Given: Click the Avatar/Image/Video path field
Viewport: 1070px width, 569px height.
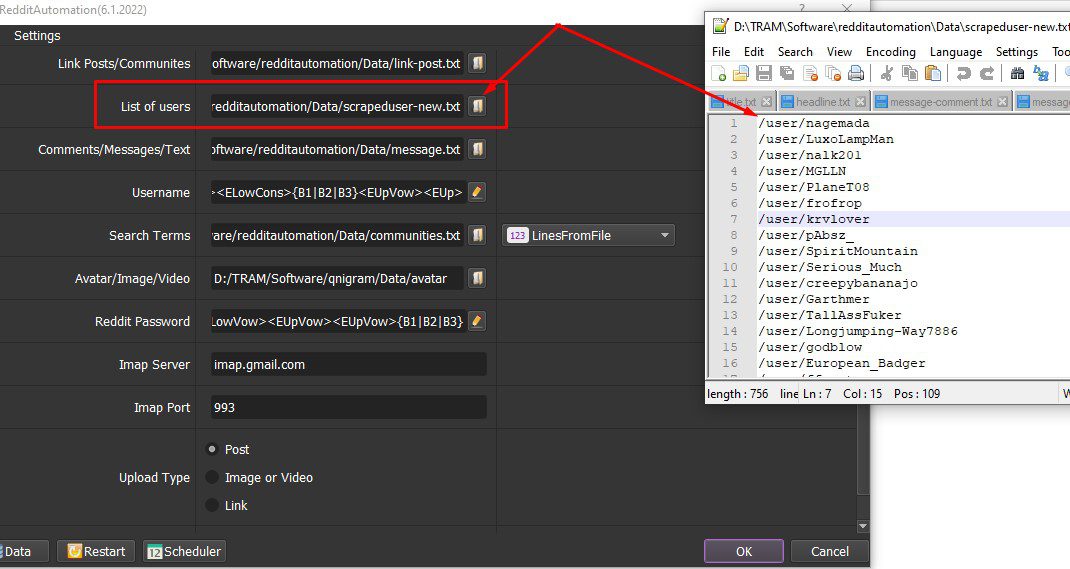Looking at the screenshot, I should 337,278.
